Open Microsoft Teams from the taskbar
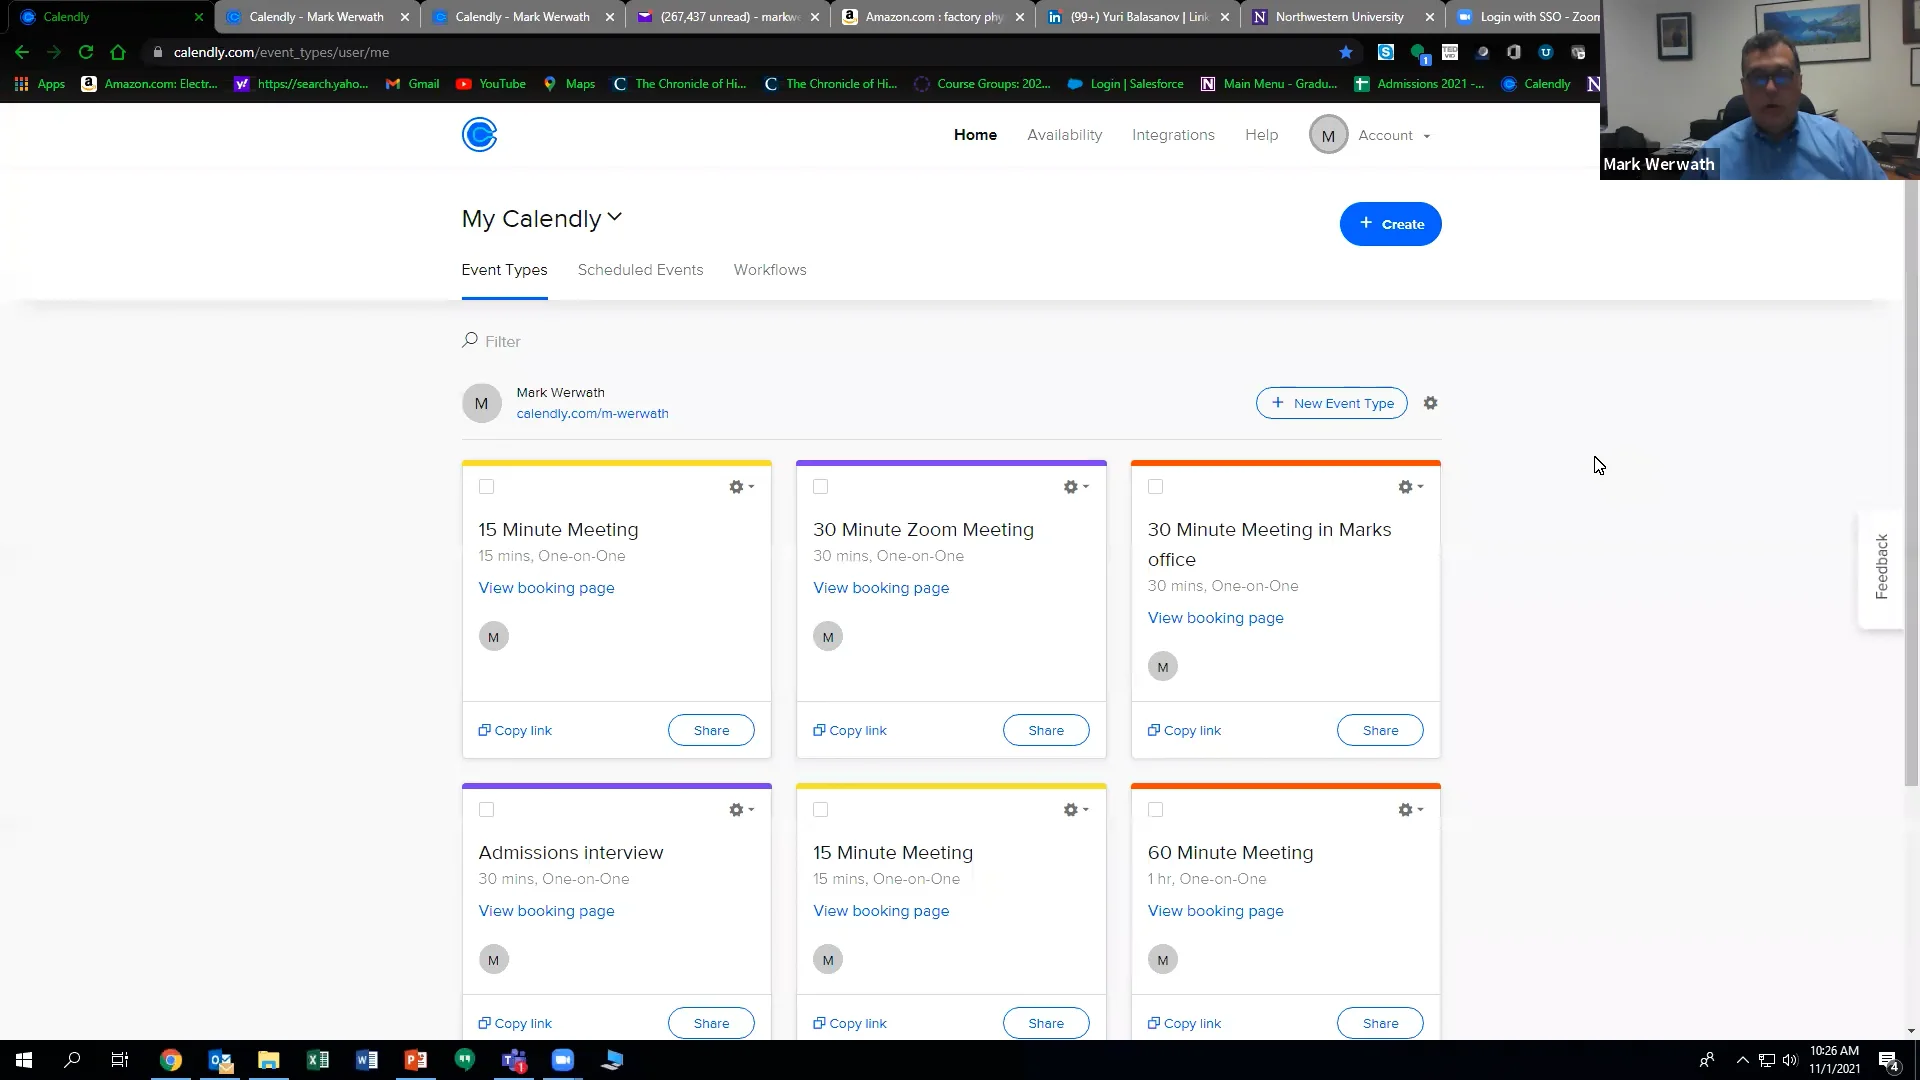Image resolution: width=1920 pixels, height=1080 pixels. [514, 1060]
